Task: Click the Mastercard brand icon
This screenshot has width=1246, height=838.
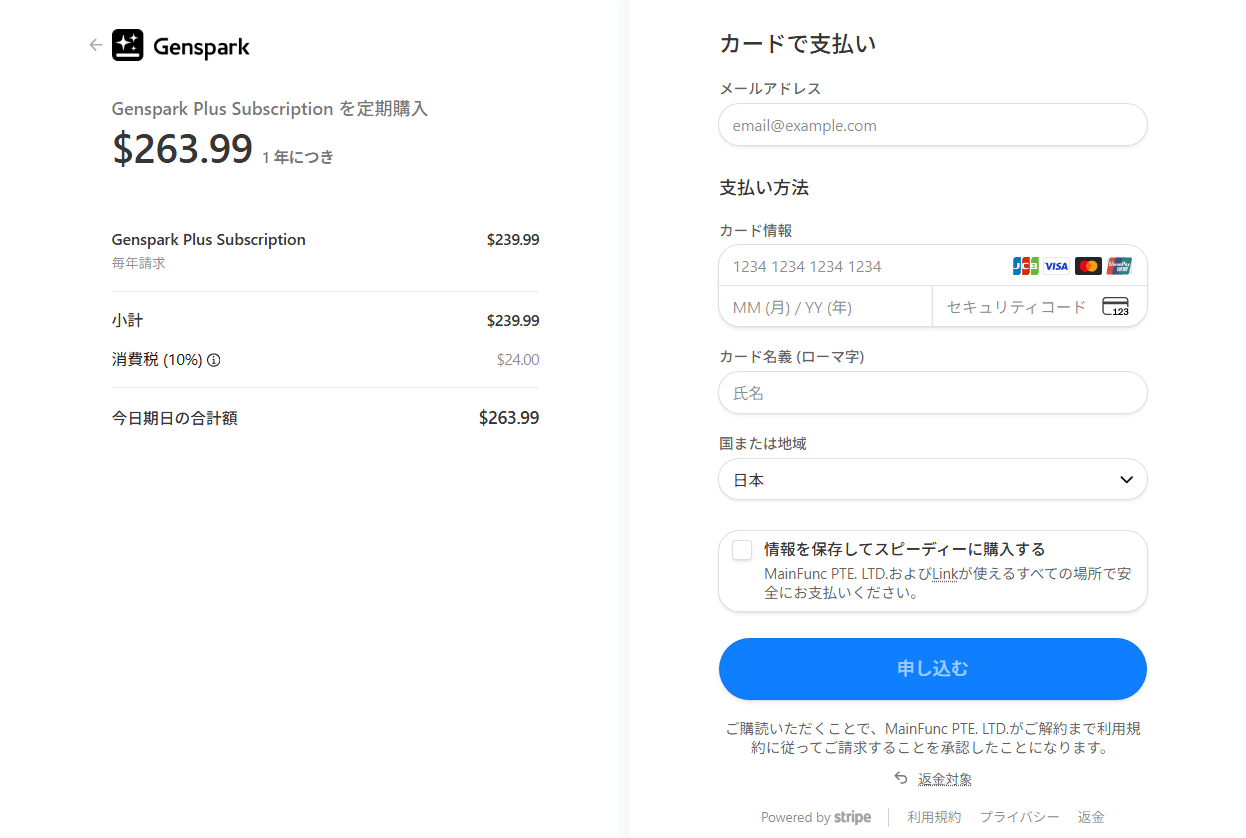Action: tap(1088, 266)
